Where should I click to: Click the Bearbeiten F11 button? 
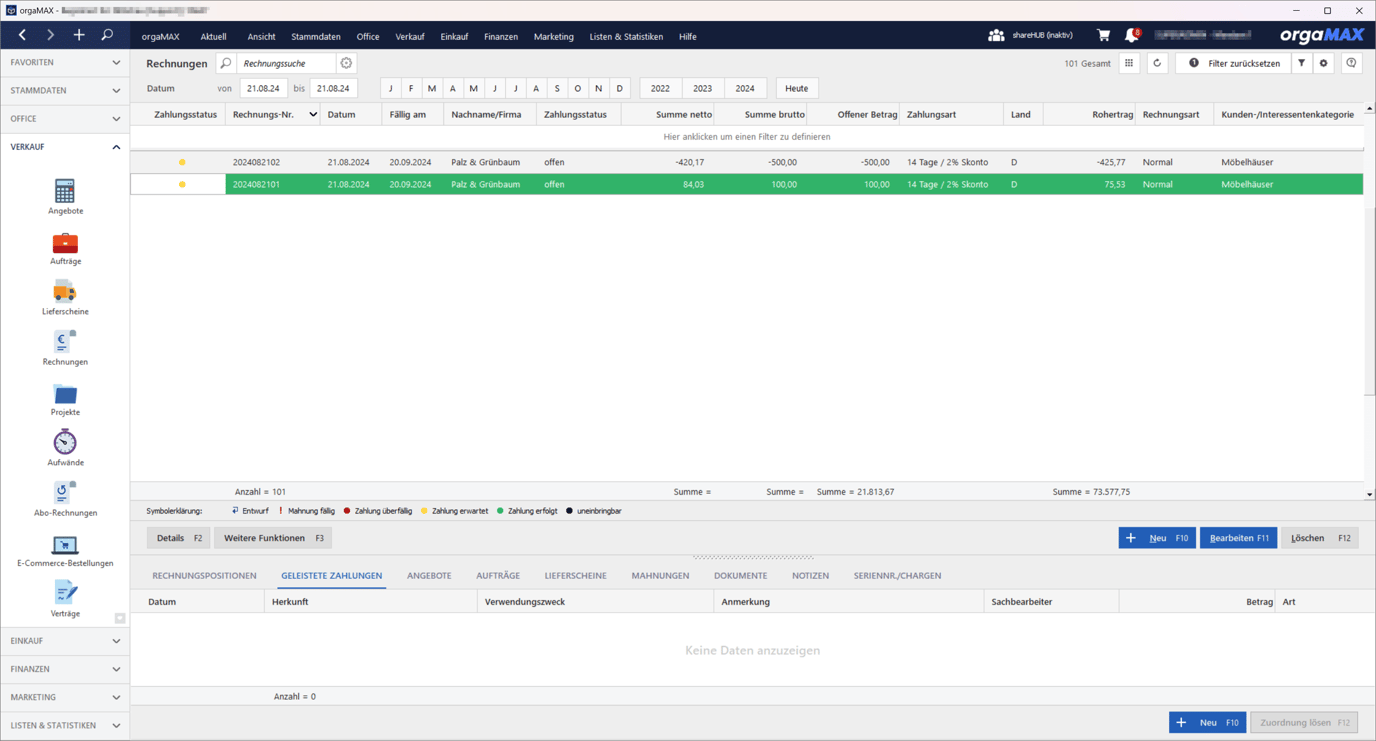click(1238, 538)
